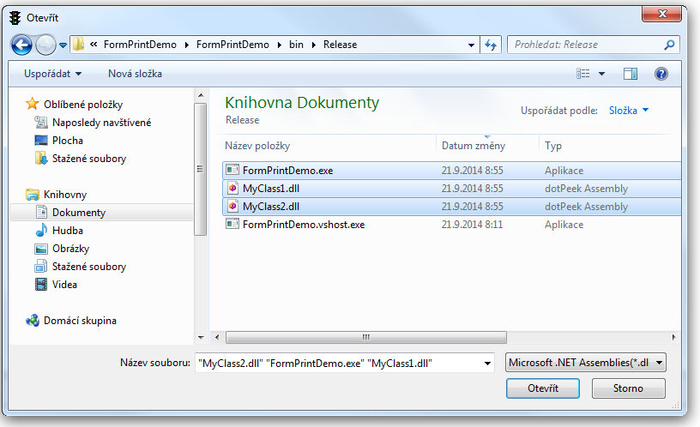The height and width of the screenshot is (427, 700).
Task: Click the Dokumenty document icon
Action: click(x=41, y=212)
